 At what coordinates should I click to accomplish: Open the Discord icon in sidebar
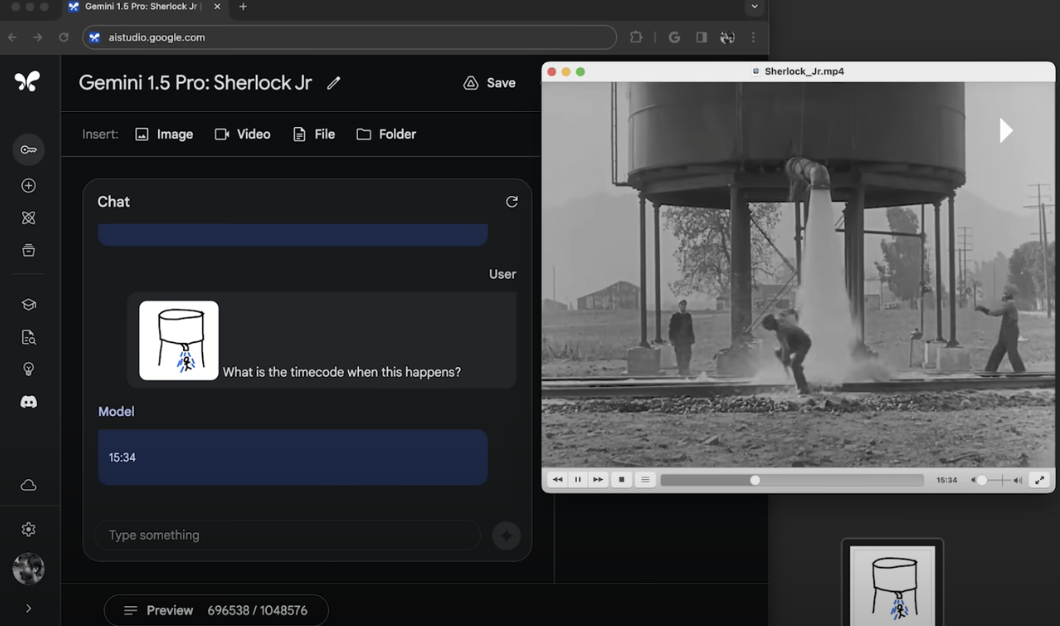point(28,402)
